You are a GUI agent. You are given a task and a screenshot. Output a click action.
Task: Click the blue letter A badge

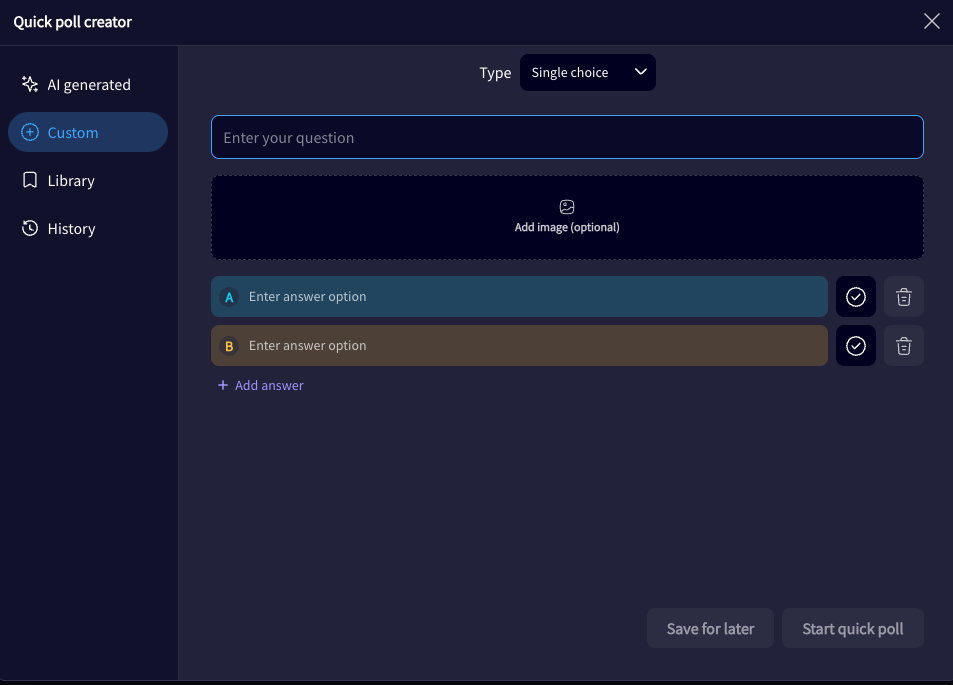[229, 297]
